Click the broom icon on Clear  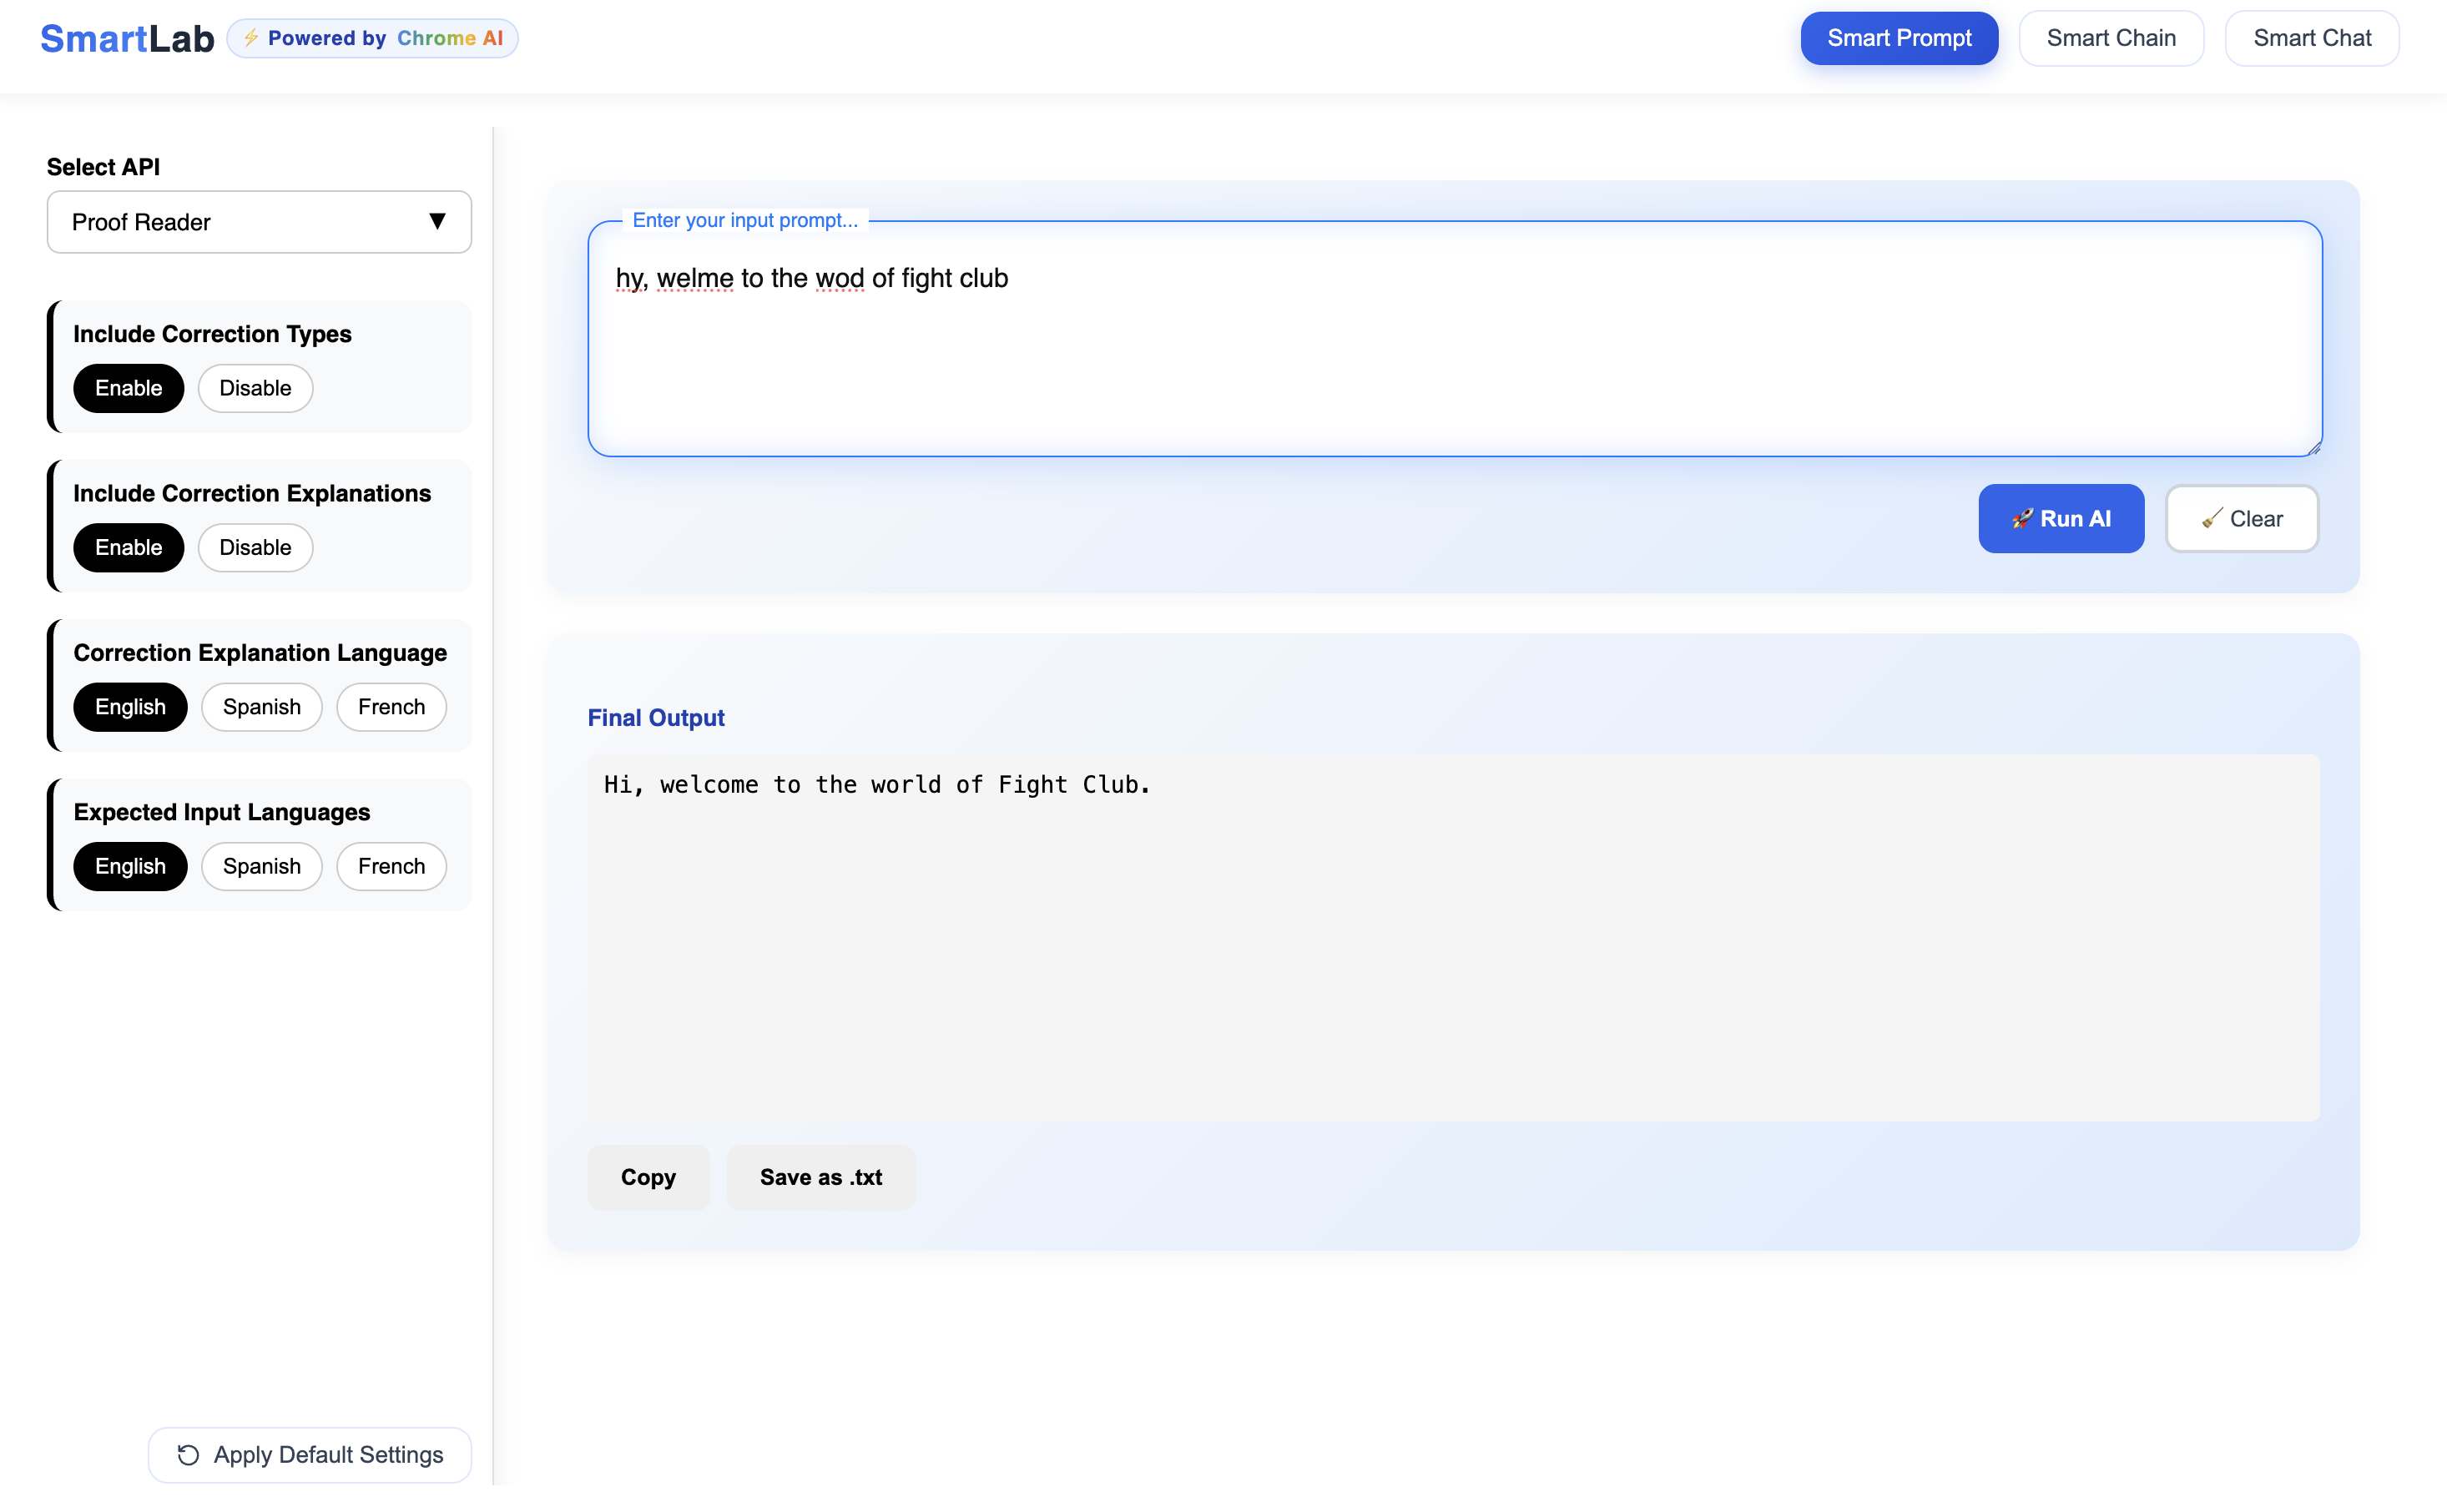coord(2212,518)
